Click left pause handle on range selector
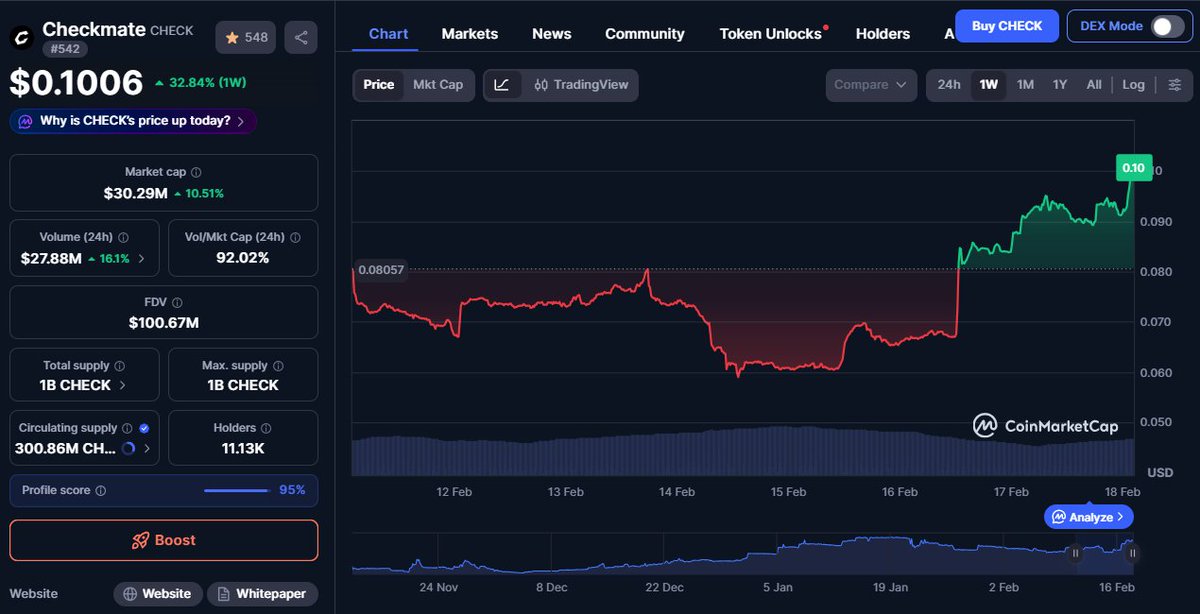This screenshot has height=614, width=1200. [1075, 553]
